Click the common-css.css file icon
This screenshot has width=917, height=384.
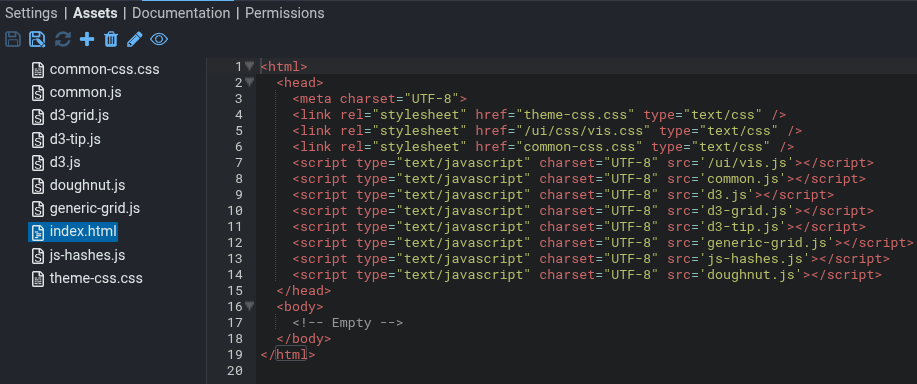pos(38,70)
